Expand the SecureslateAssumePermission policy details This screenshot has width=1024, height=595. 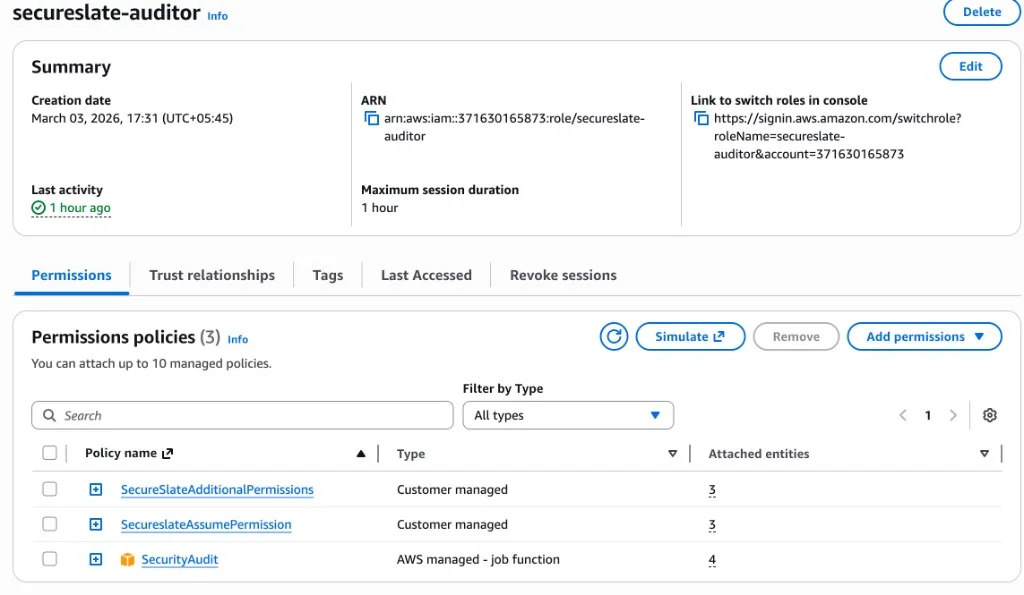pyautogui.click(x=96, y=524)
